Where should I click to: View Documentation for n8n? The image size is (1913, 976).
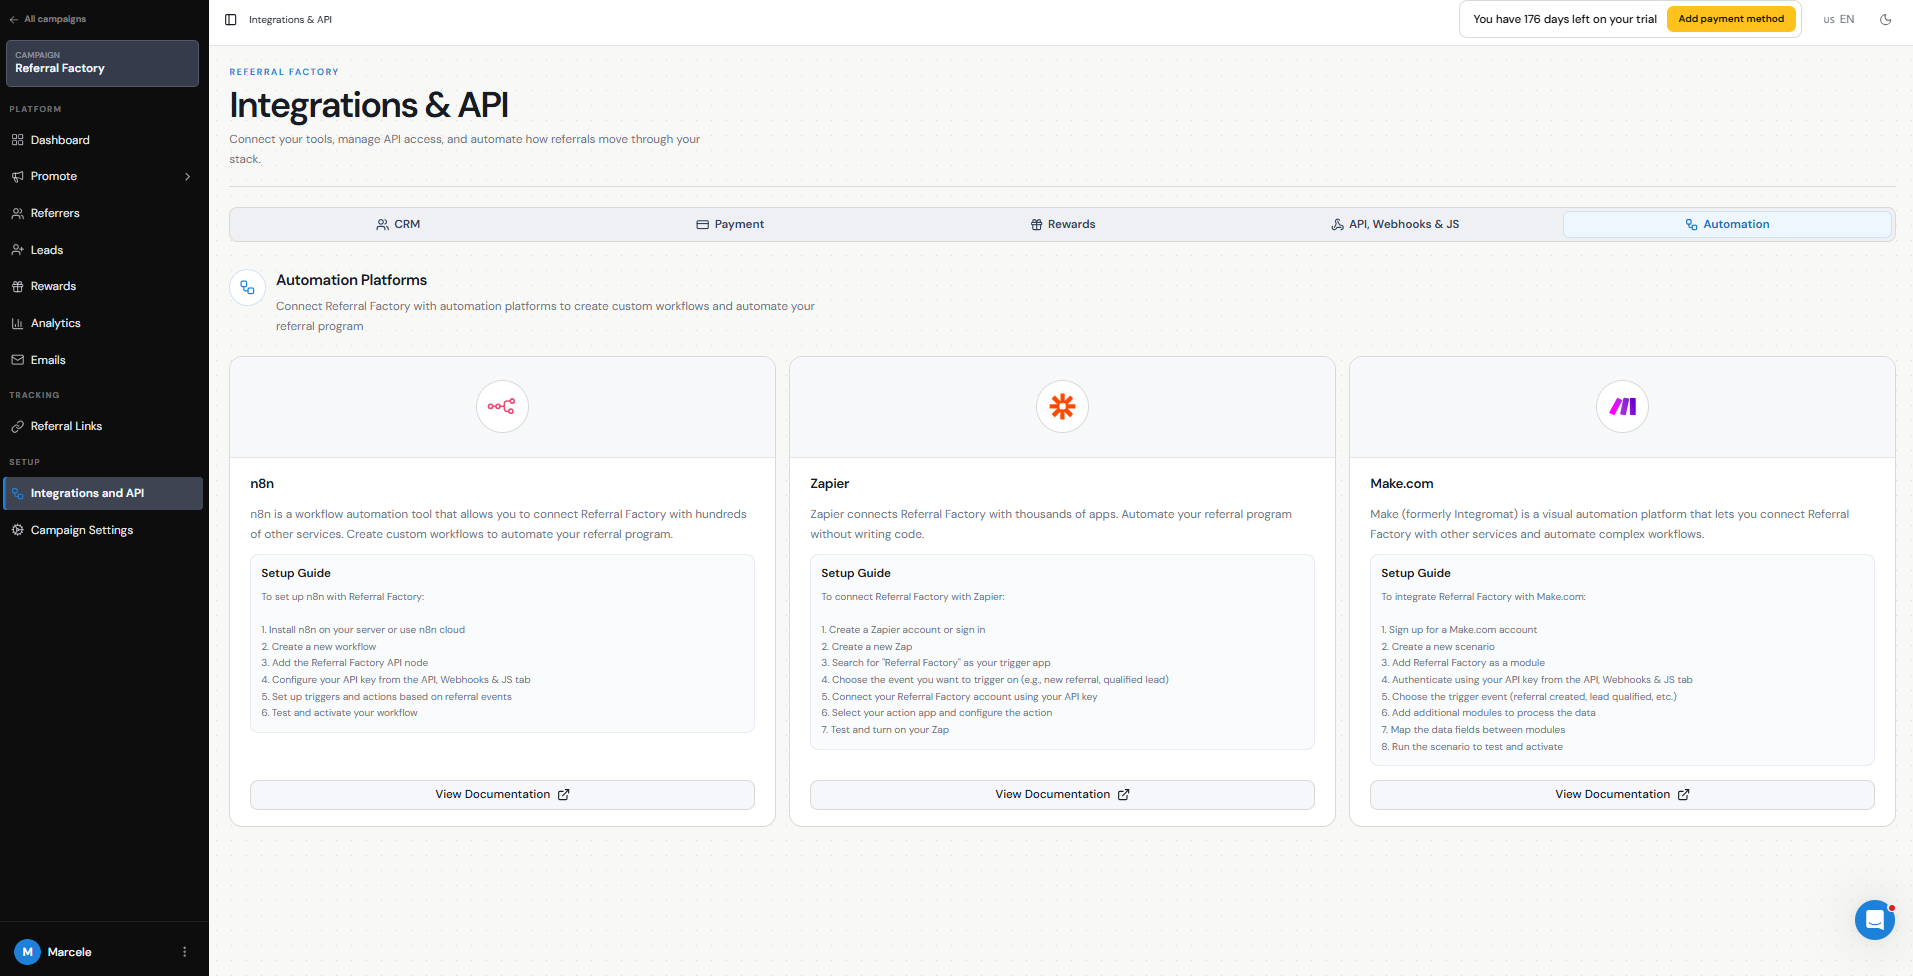click(x=502, y=795)
